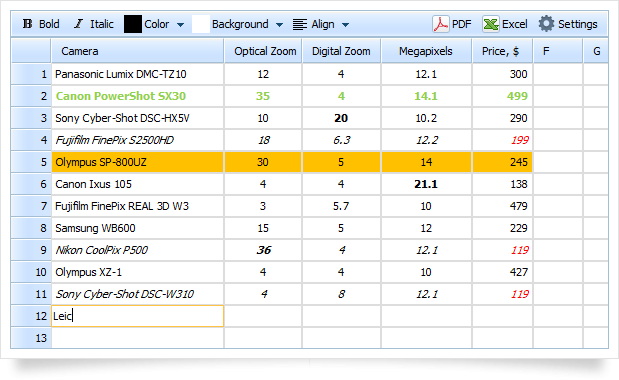This screenshot has height=380, width=619.
Task: Click the price cell 427
Action: (503, 272)
